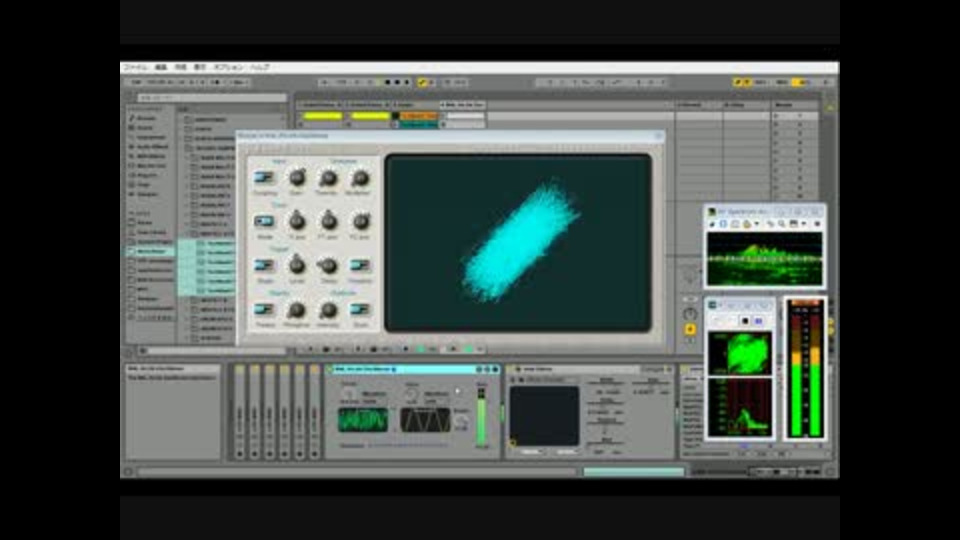Click the green volume meter of oscilloscope device

point(482,416)
